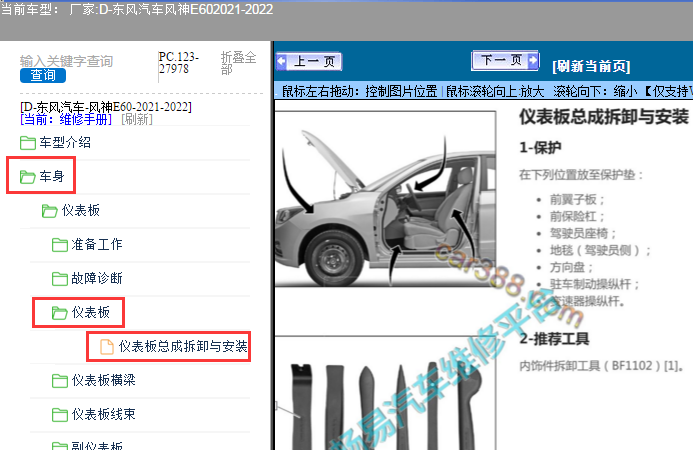Open the 准备工作 folder icon
The height and width of the screenshot is (450, 693).
pyautogui.click(x=60, y=244)
